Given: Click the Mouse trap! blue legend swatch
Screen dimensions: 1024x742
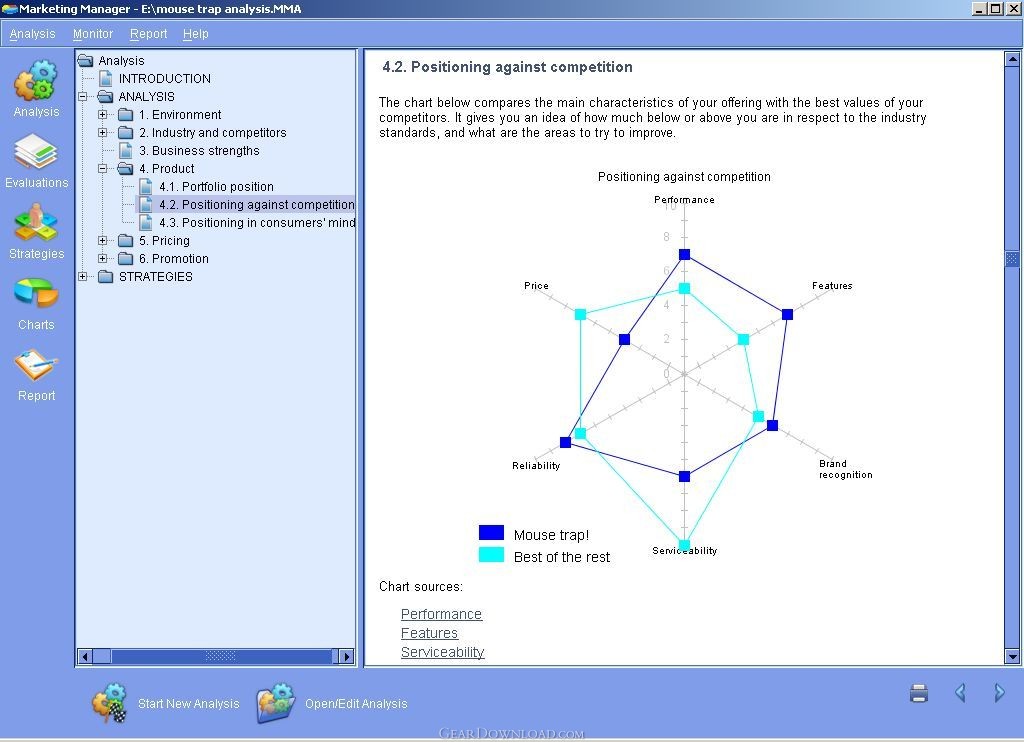Looking at the screenshot, I should 491,532.
